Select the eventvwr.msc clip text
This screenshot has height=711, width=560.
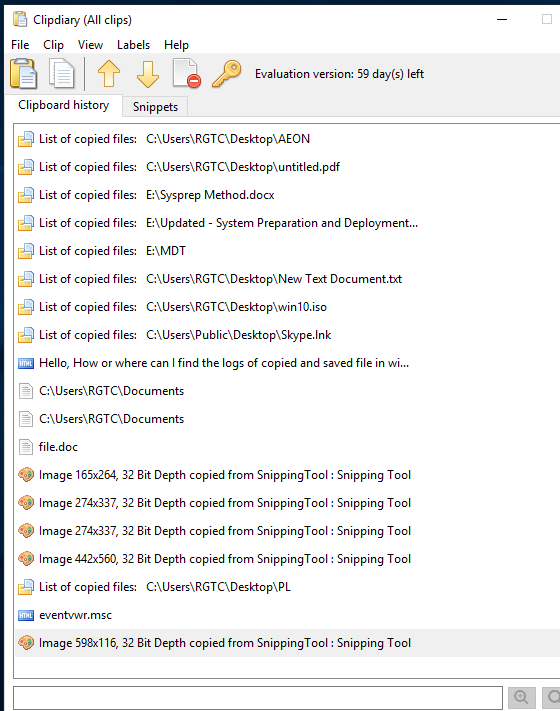pyautogui.click(x=75, y=615)
